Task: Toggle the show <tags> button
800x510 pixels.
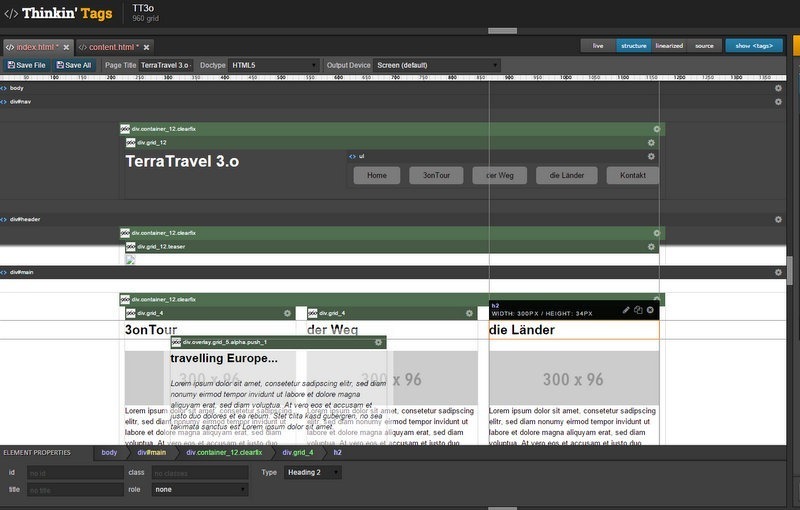Action: point(754,46)
